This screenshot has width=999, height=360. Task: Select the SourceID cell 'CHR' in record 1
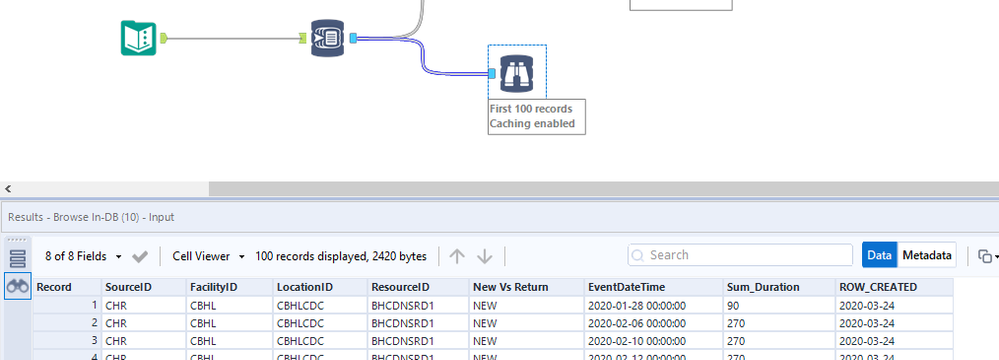coord(144,306)
